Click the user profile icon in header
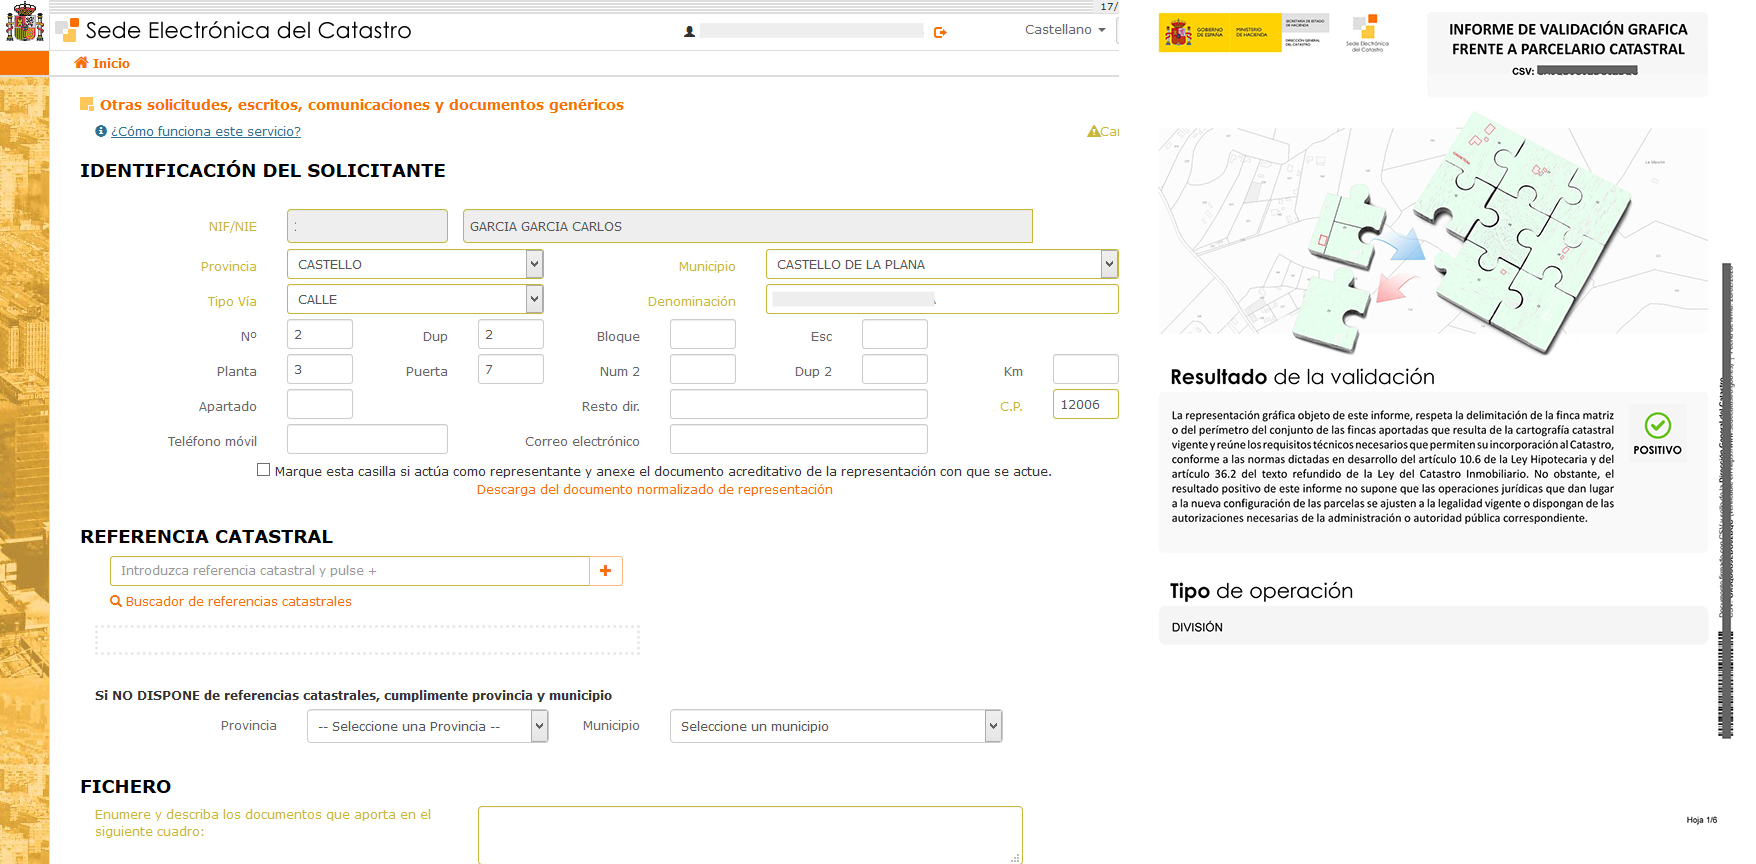 click(689, 32)
